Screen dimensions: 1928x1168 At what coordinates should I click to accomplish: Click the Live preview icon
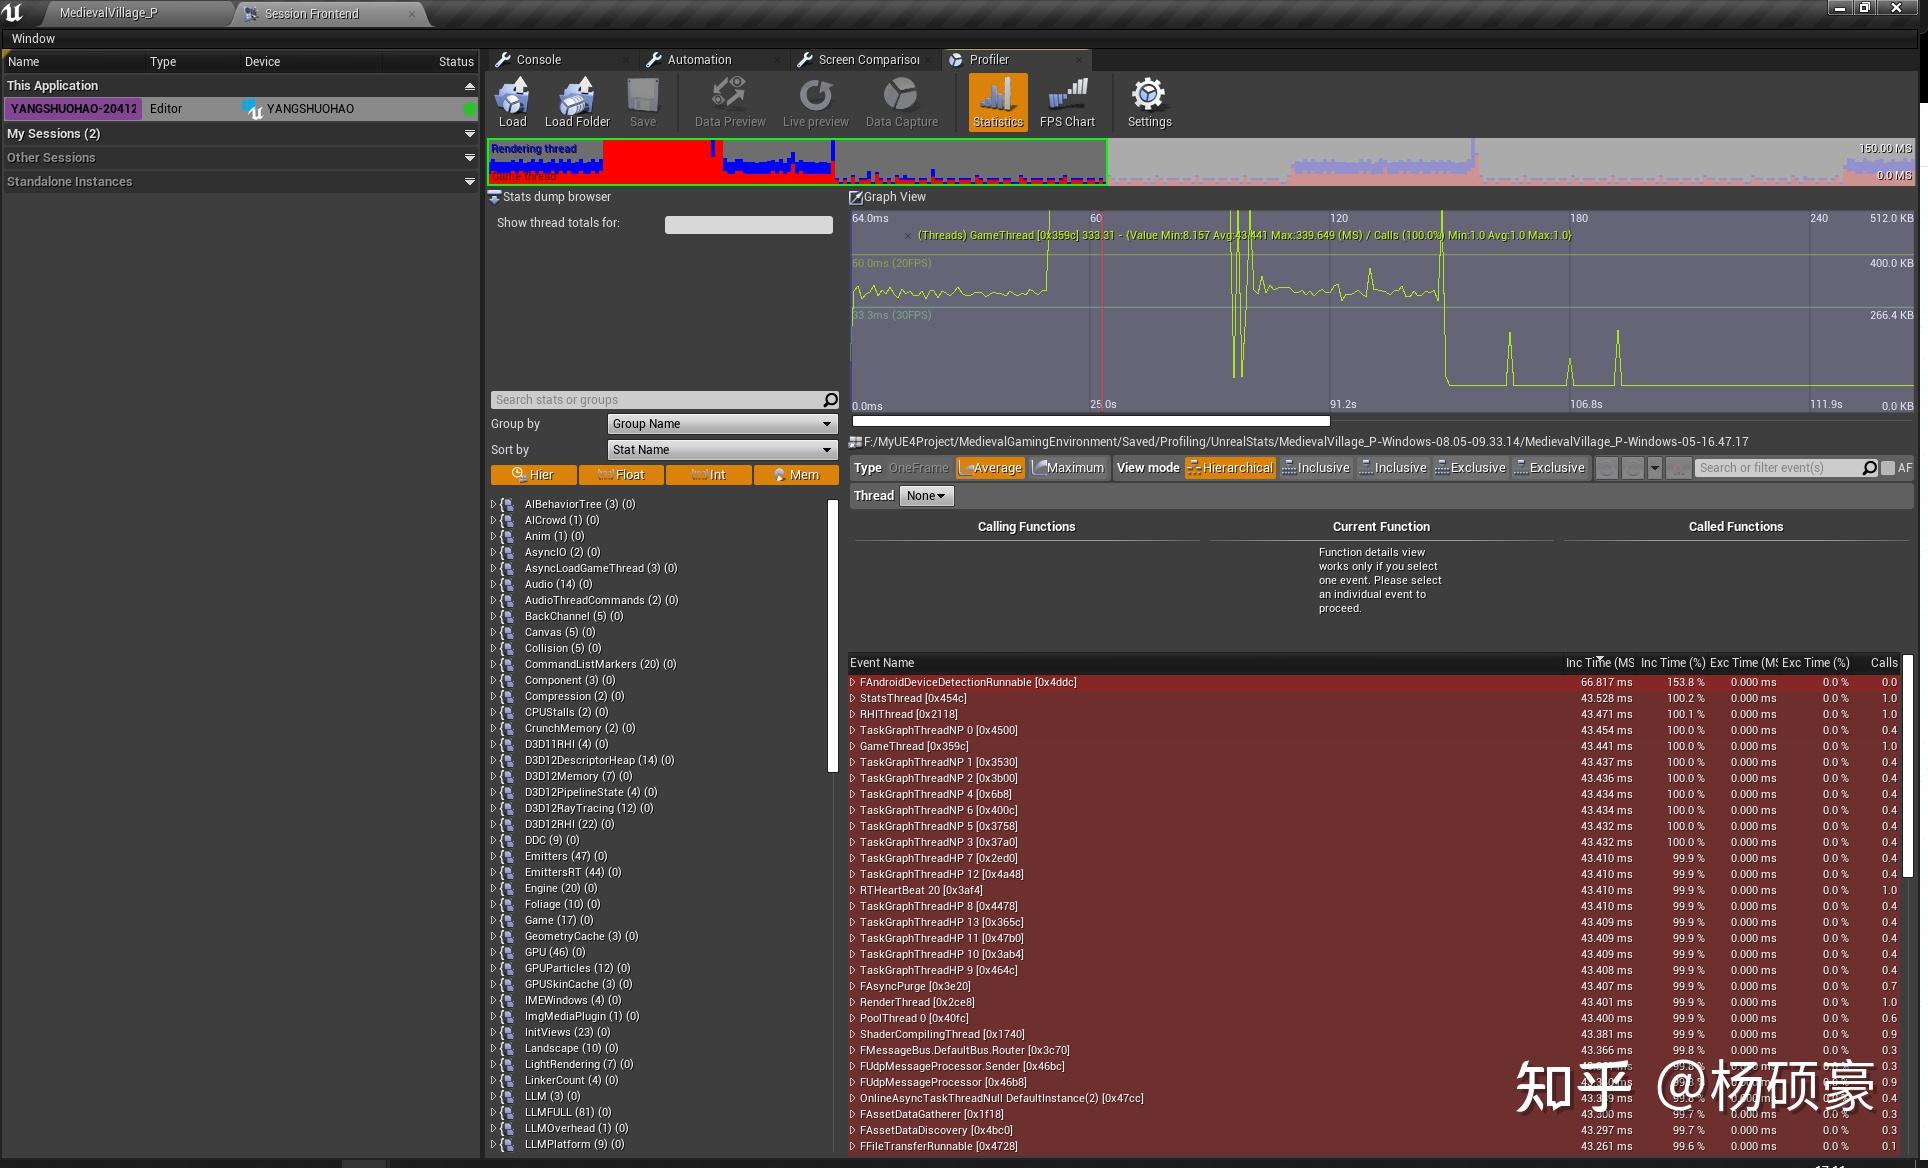[x=815, y=103]
